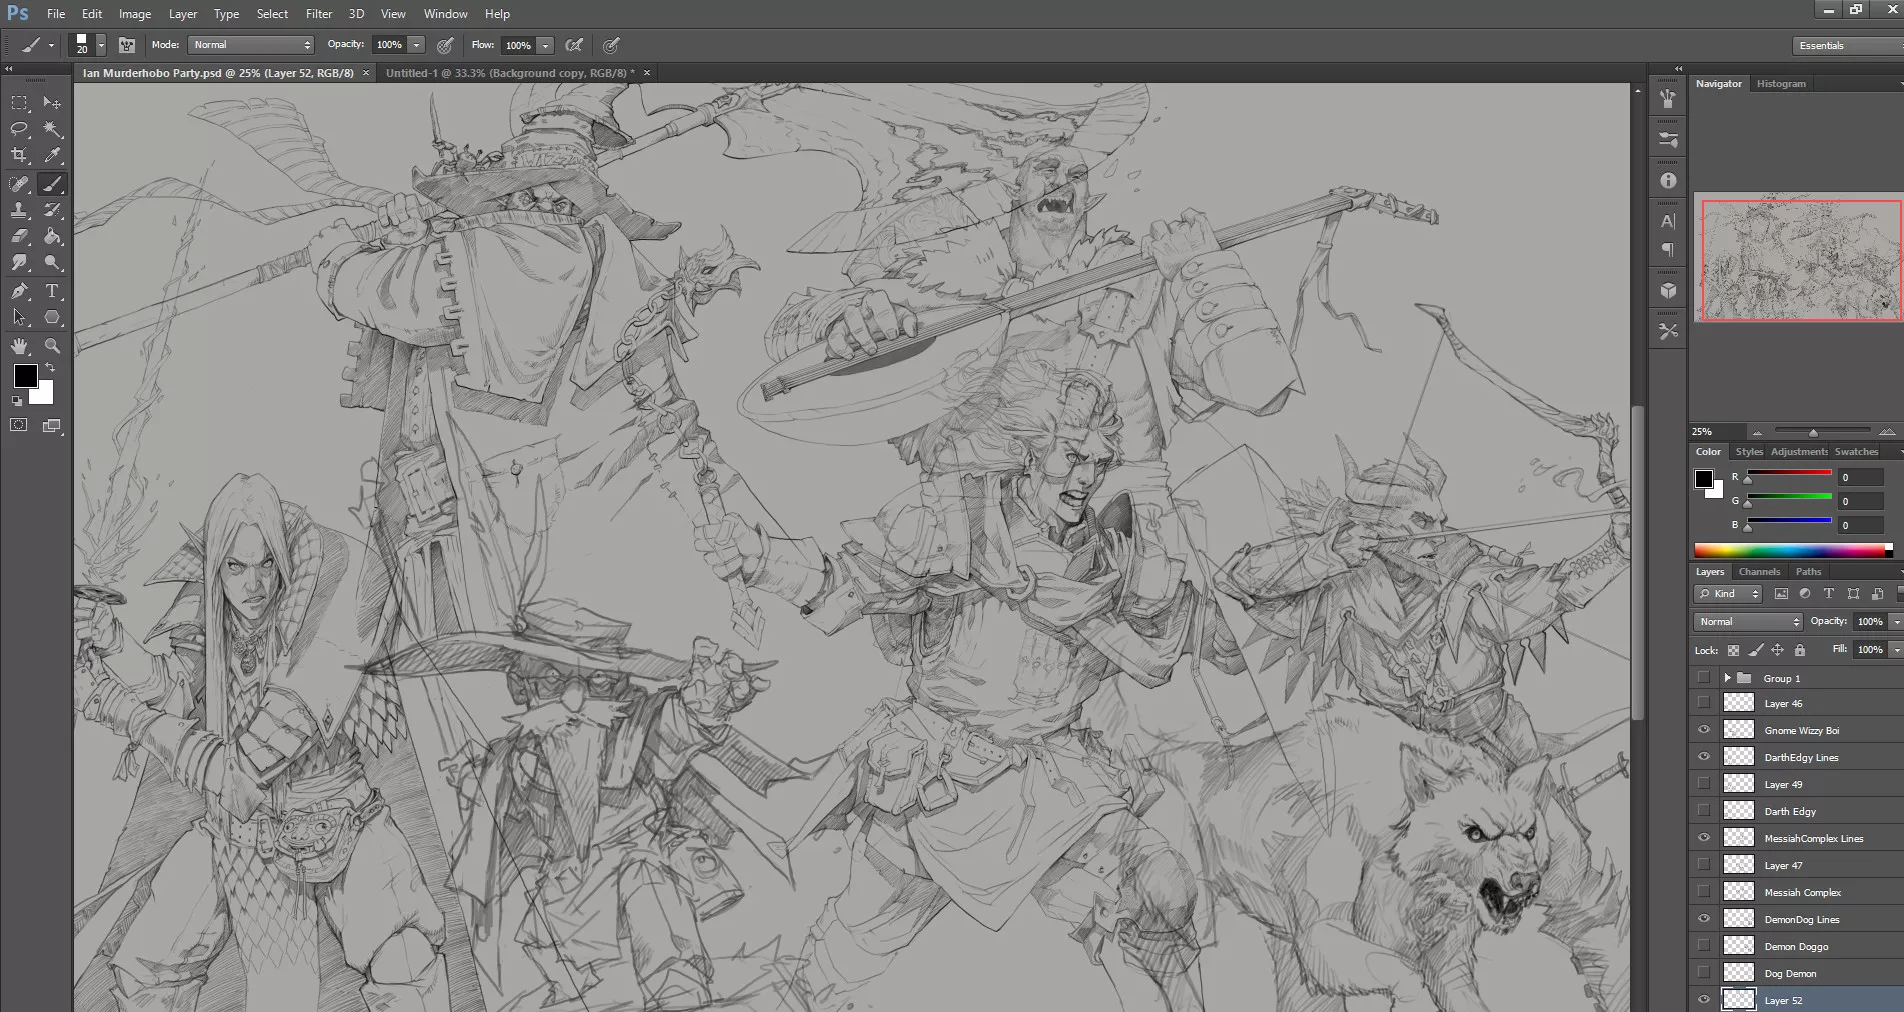Click the foreground color swatch in toolbox
The height and width of the screenshot is (1012, 1904).
[x=26, y=376]
